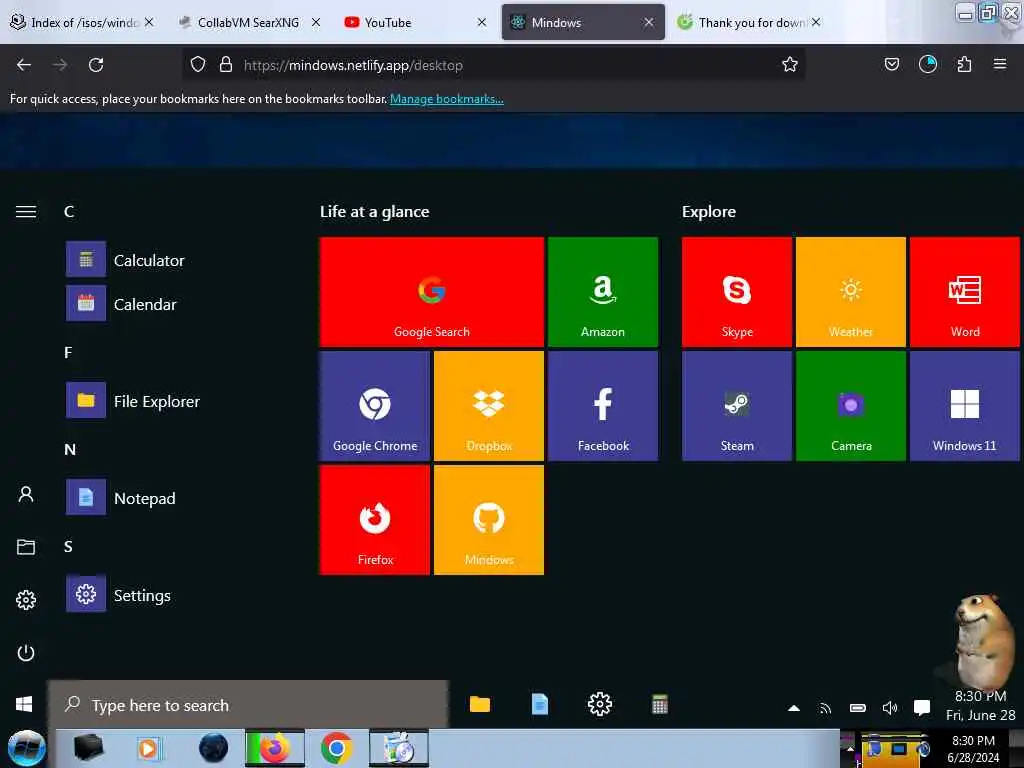Open Notepad from Mindows taskbar
The width and height of the screenshot is (1024, 768).
coord(539,704)
